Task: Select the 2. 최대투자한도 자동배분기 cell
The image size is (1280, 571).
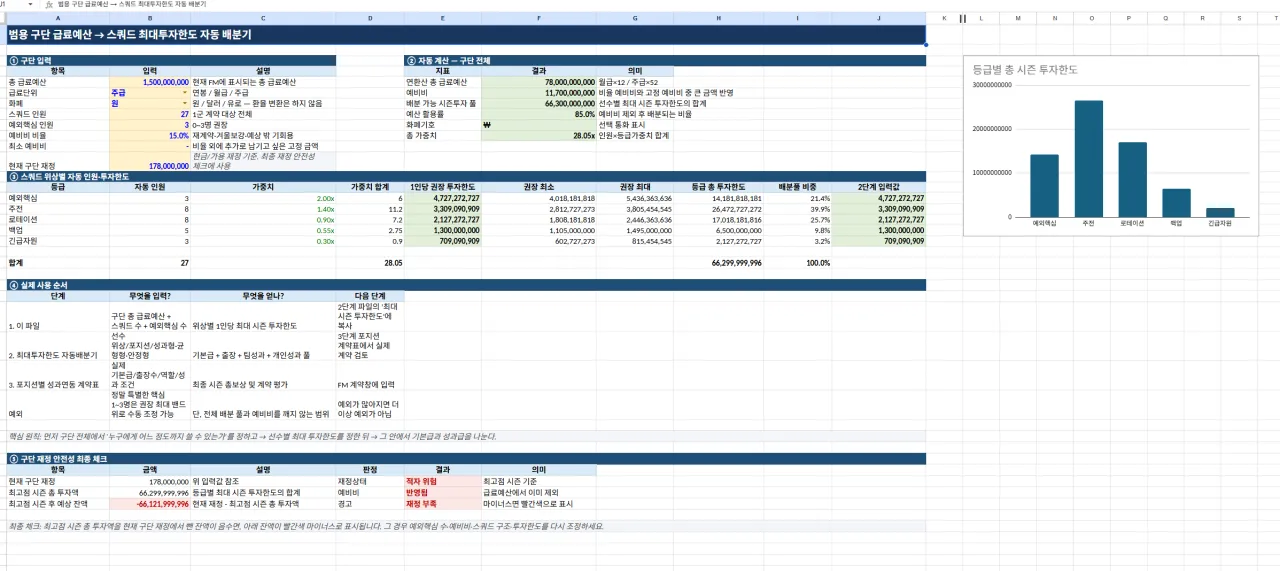Action: pos(57,347)
